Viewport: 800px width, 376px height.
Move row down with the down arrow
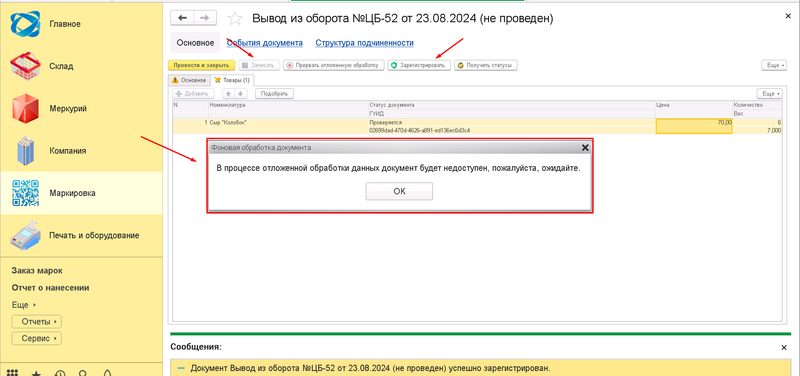240,94
